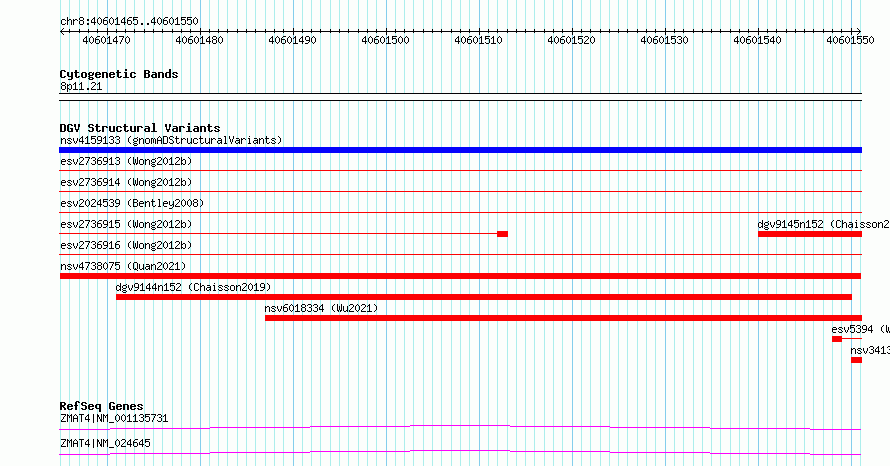This screenshot has height=466, width=890.
Task: Open the dgv9144n152 (Chaisson2019) label
Action: click(193, 287)
